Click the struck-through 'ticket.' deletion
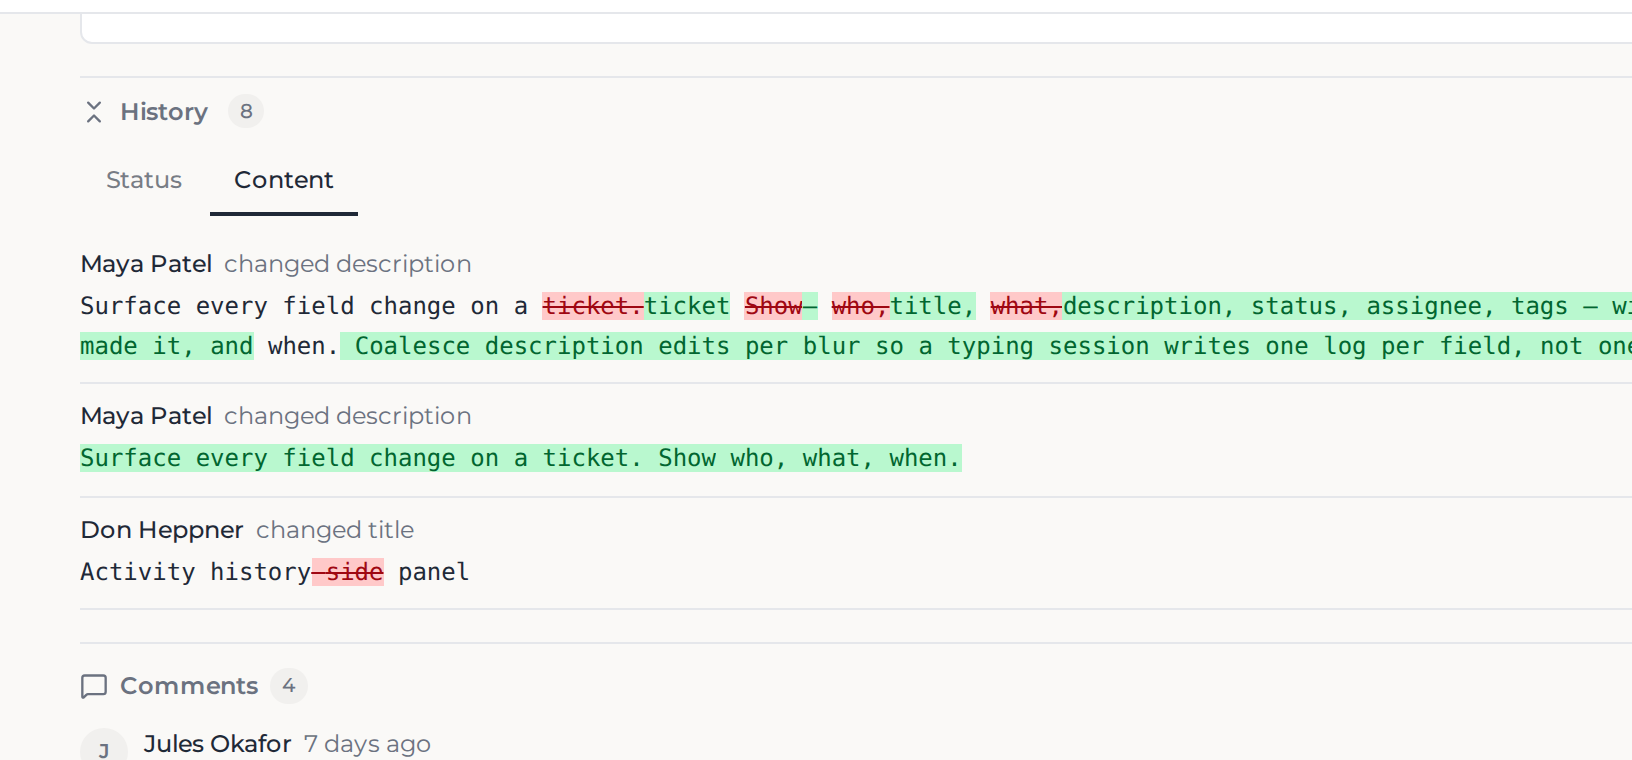 click(593, 306)
